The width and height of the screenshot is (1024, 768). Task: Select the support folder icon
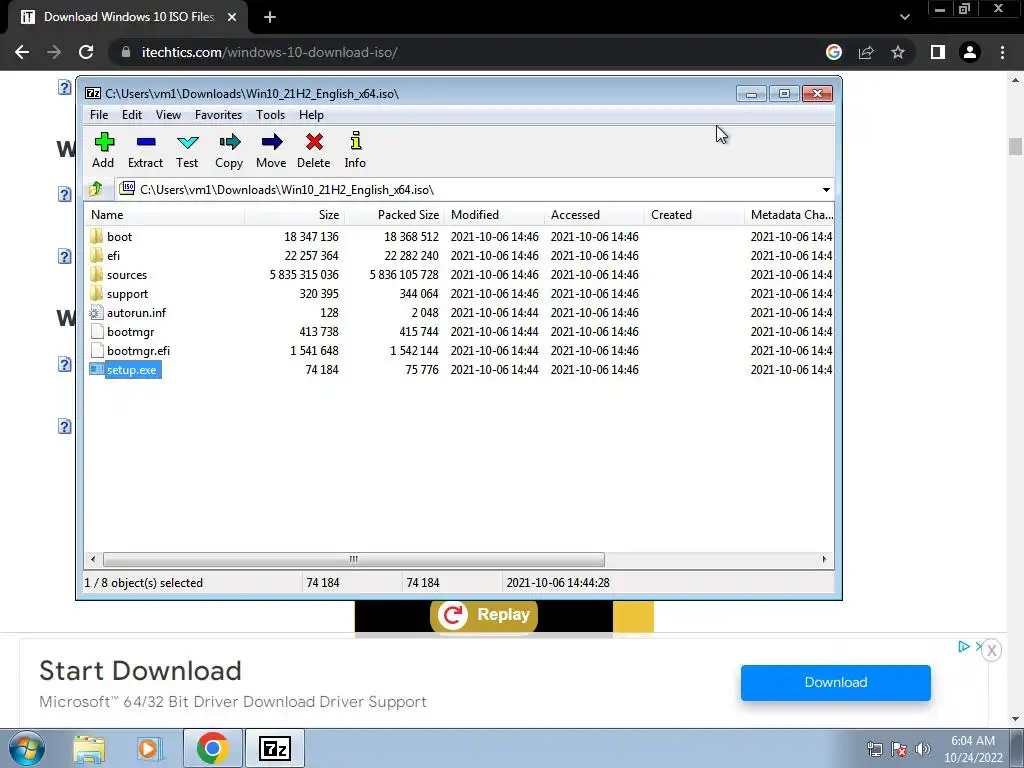tap(97, 293)
